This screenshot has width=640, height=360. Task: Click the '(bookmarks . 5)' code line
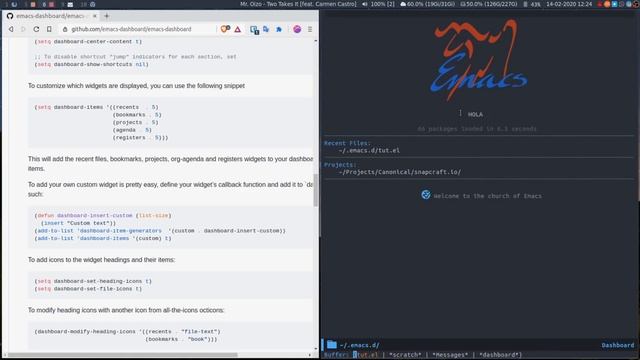[x=137, y=115]
